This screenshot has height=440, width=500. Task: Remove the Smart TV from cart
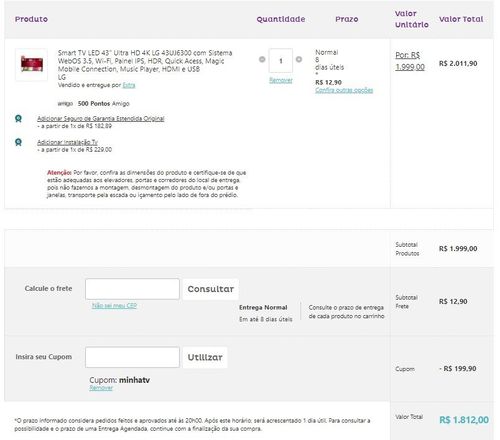tap(281, 80)
